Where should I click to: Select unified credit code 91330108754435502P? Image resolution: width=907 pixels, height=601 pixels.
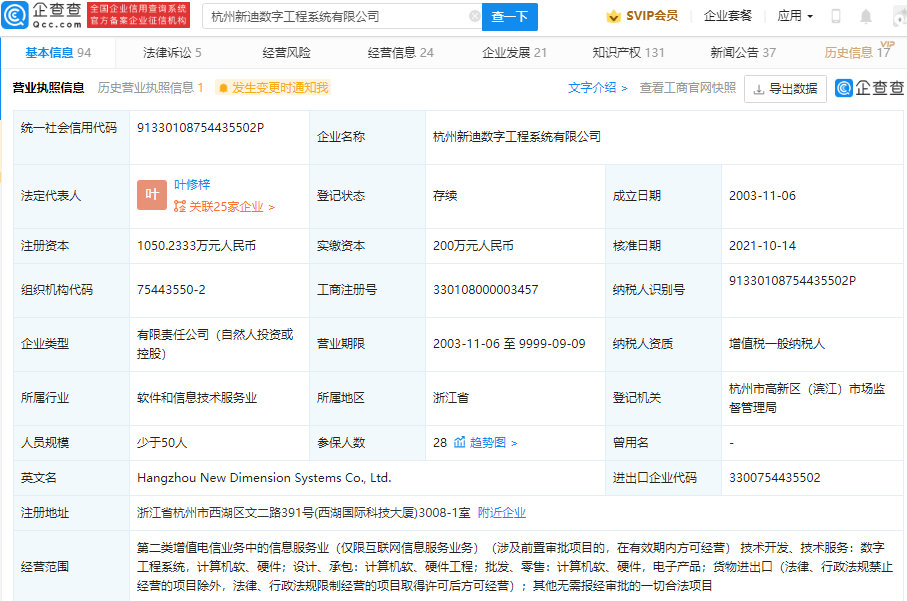click(x=200, y=128)
